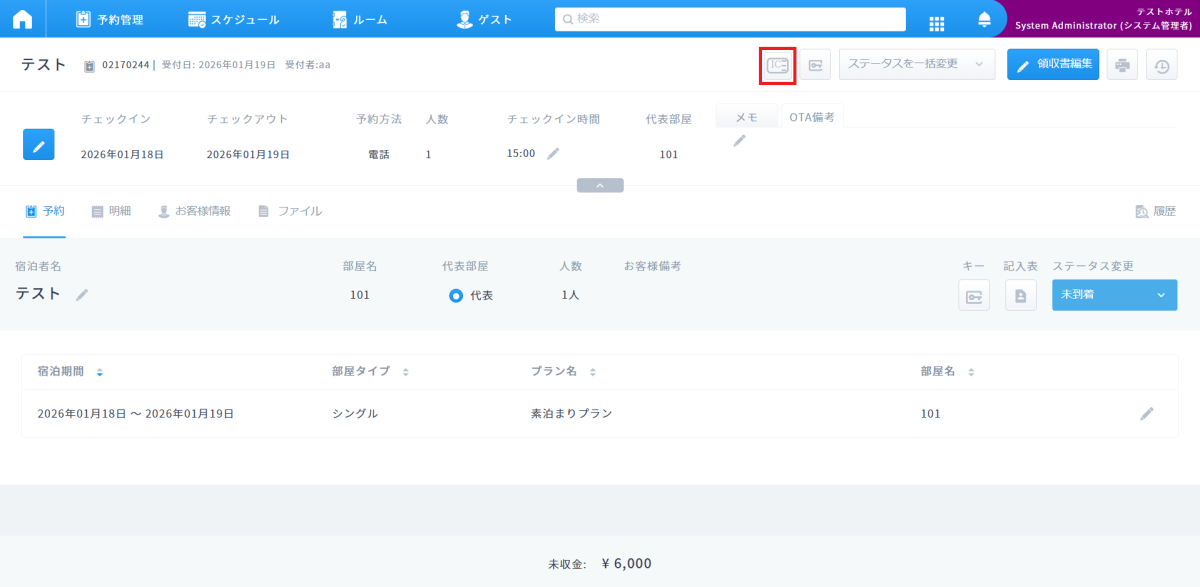1200x587 pixels.
Task: Click the notification bell icon
Action: 984,20
